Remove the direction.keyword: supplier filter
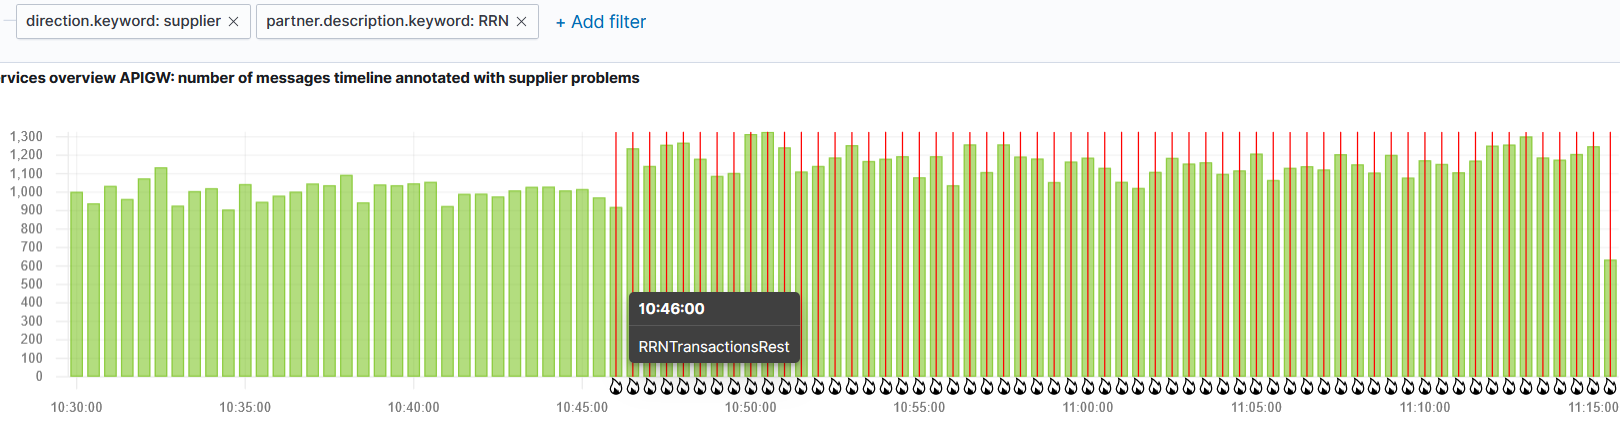1620x422 pixels. pyautogui.click(x=233, y=22)
